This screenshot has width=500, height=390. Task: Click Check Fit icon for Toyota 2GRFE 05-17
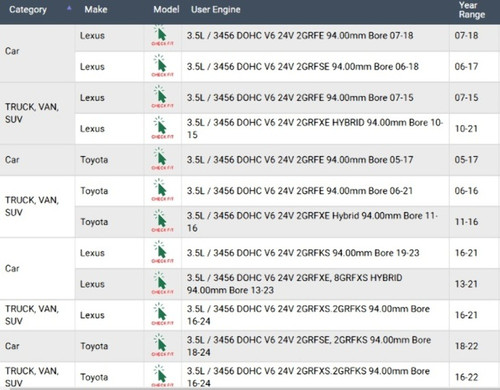162,159
